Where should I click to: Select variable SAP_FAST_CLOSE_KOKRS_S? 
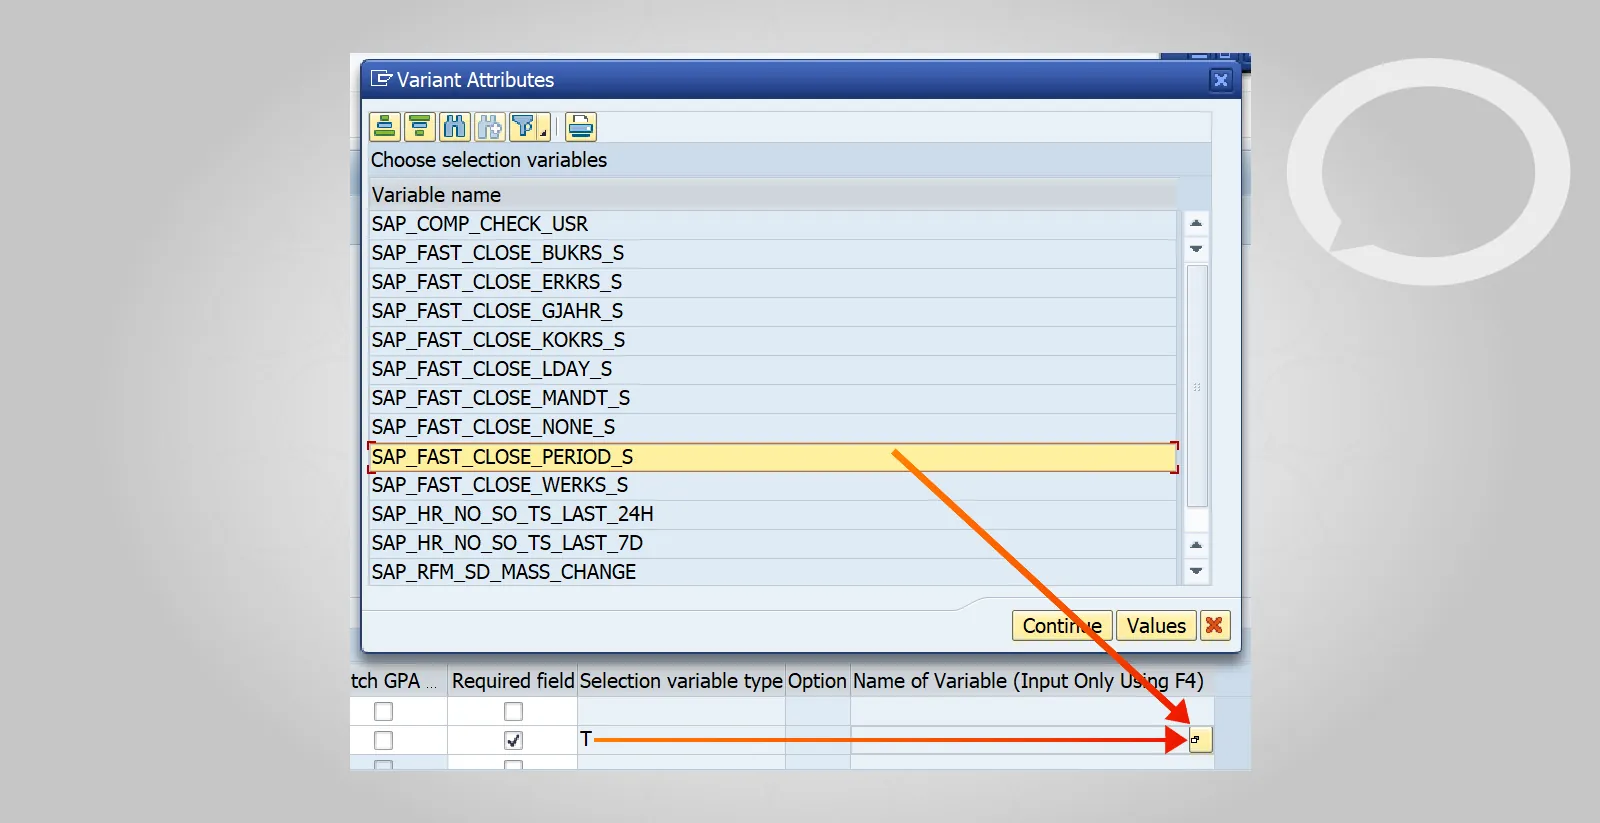click(773, 340)
